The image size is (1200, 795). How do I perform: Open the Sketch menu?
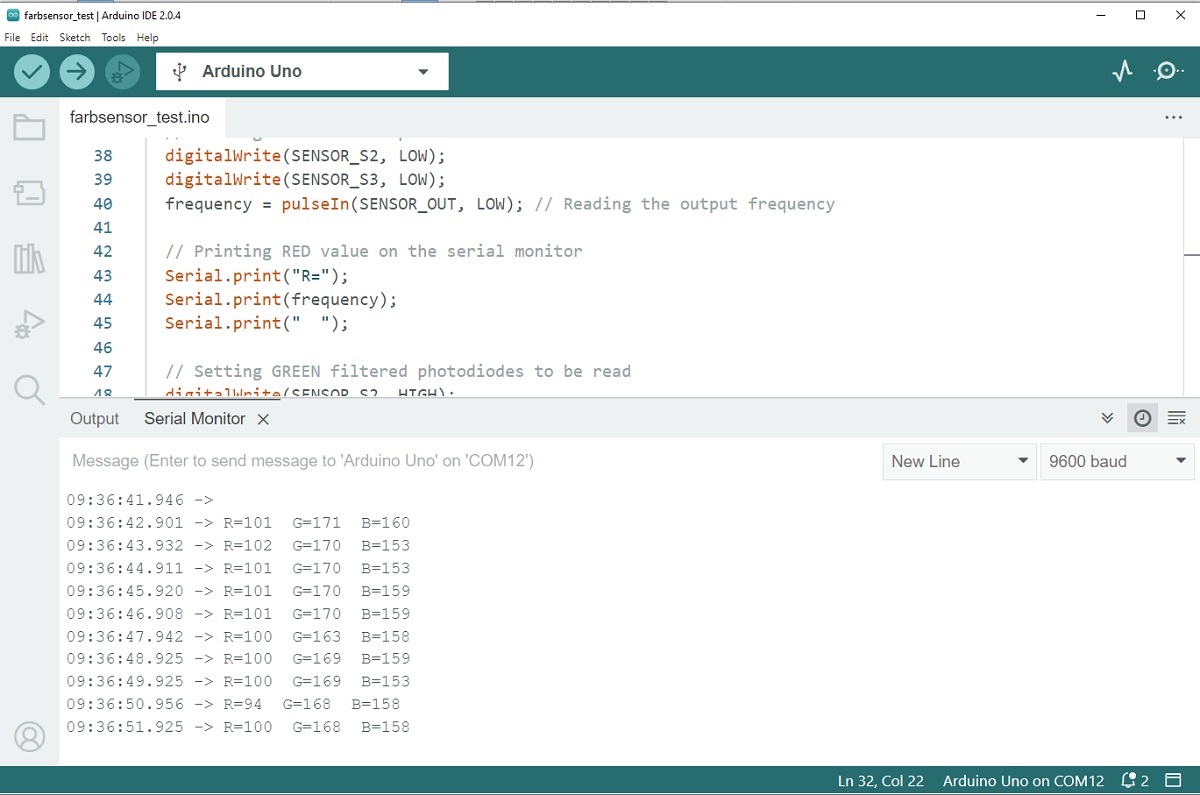tap(75, 37)
